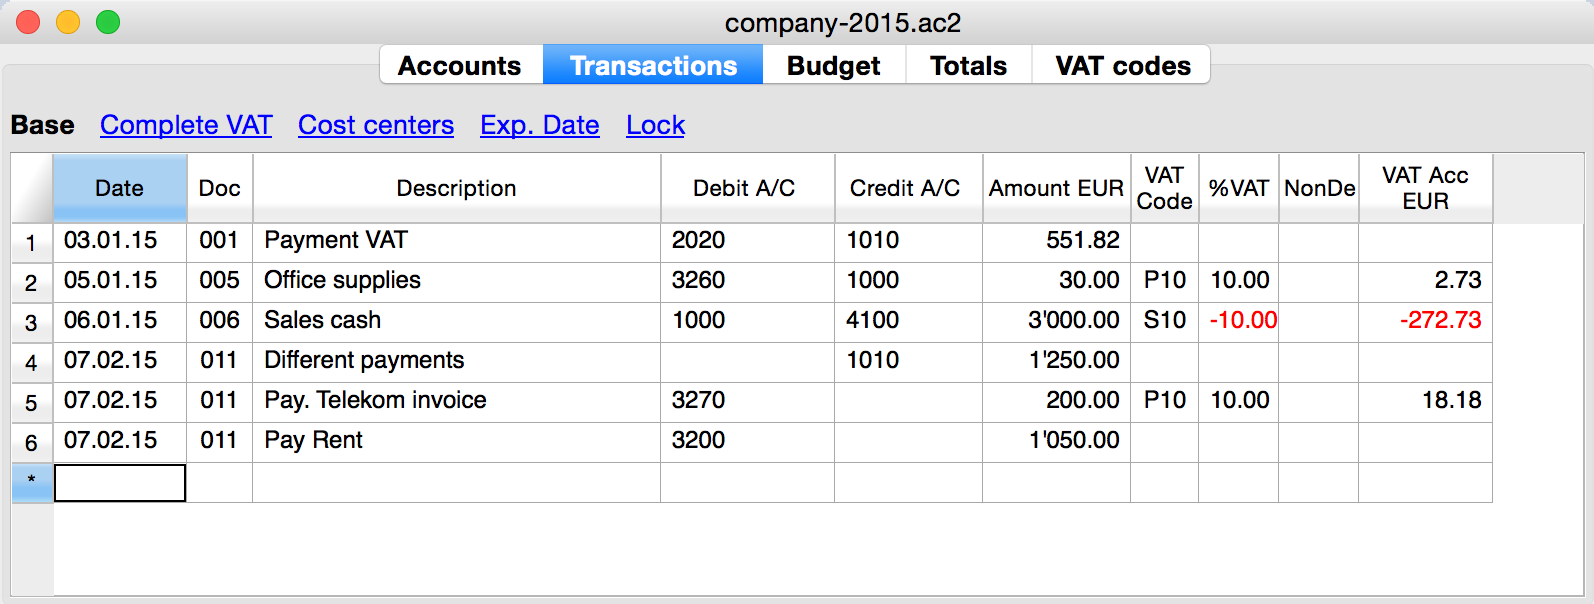
Task: Select the Transactions tab
Action: click(x=653, y=66)
